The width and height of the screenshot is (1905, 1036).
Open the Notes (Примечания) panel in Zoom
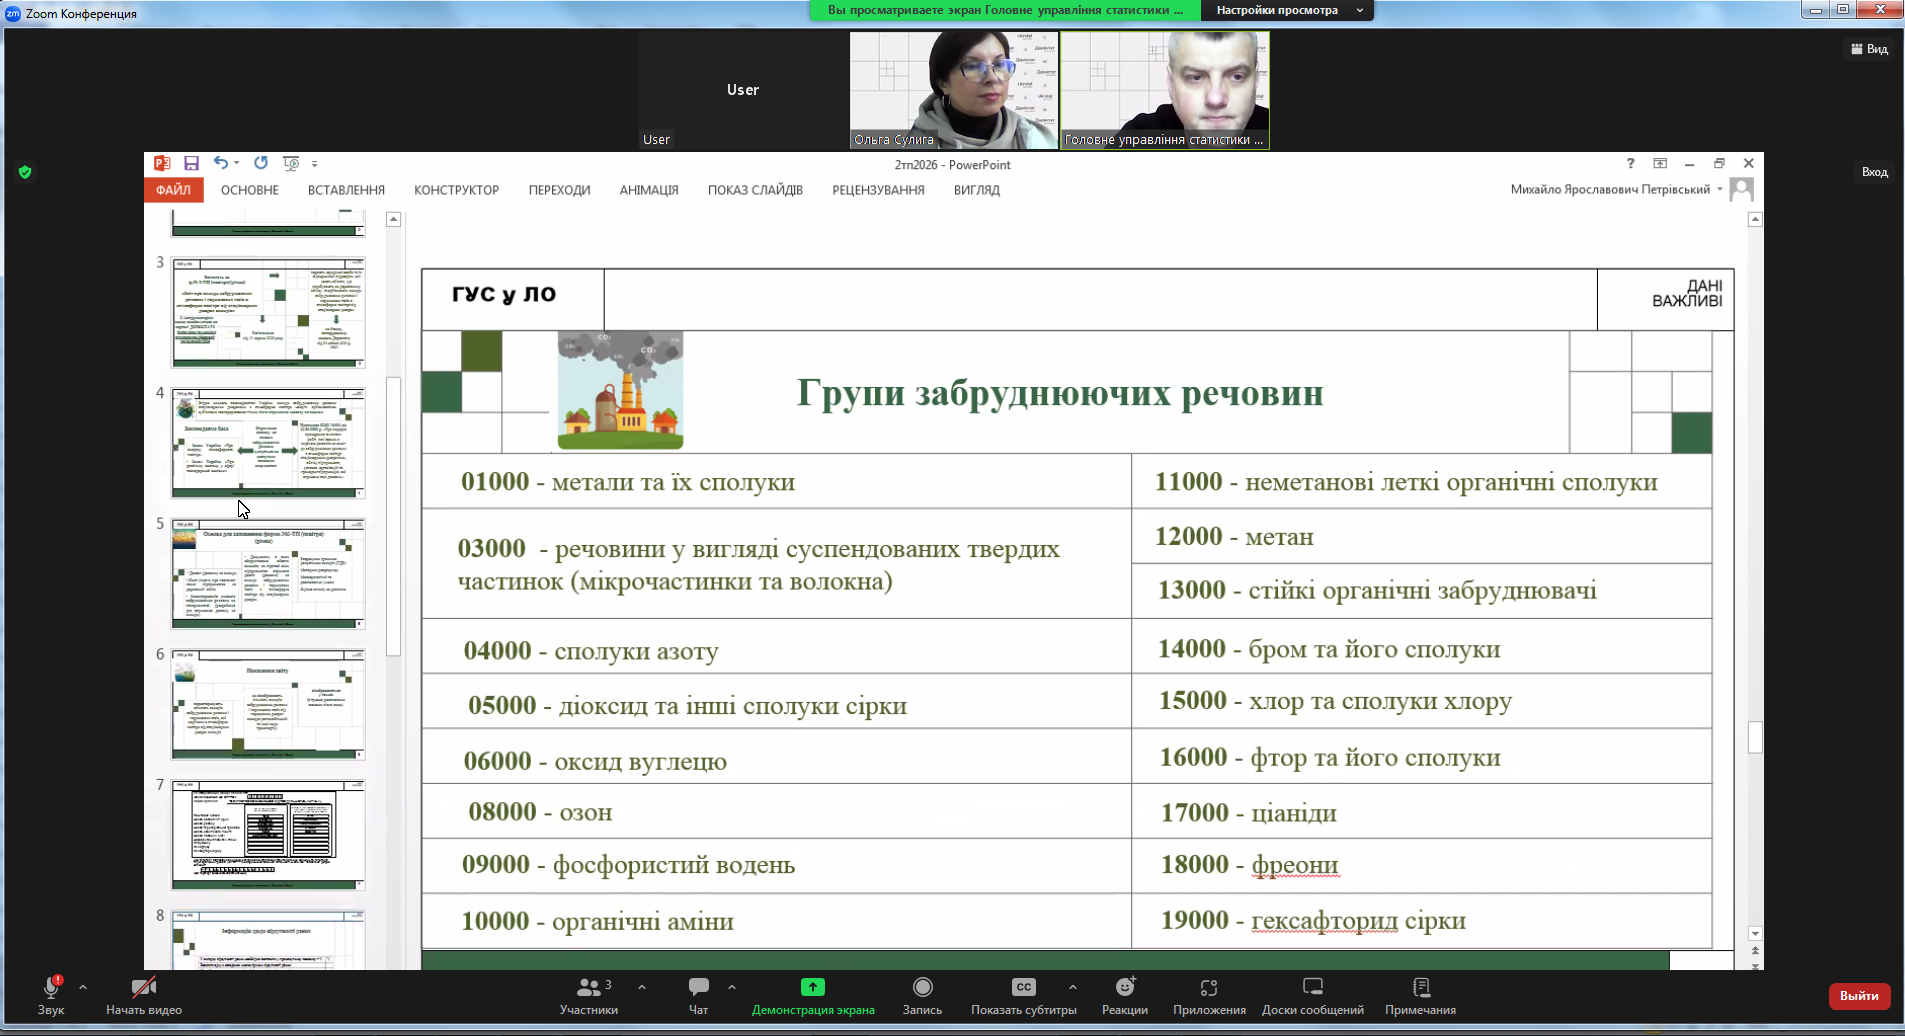click(1421, 995)
